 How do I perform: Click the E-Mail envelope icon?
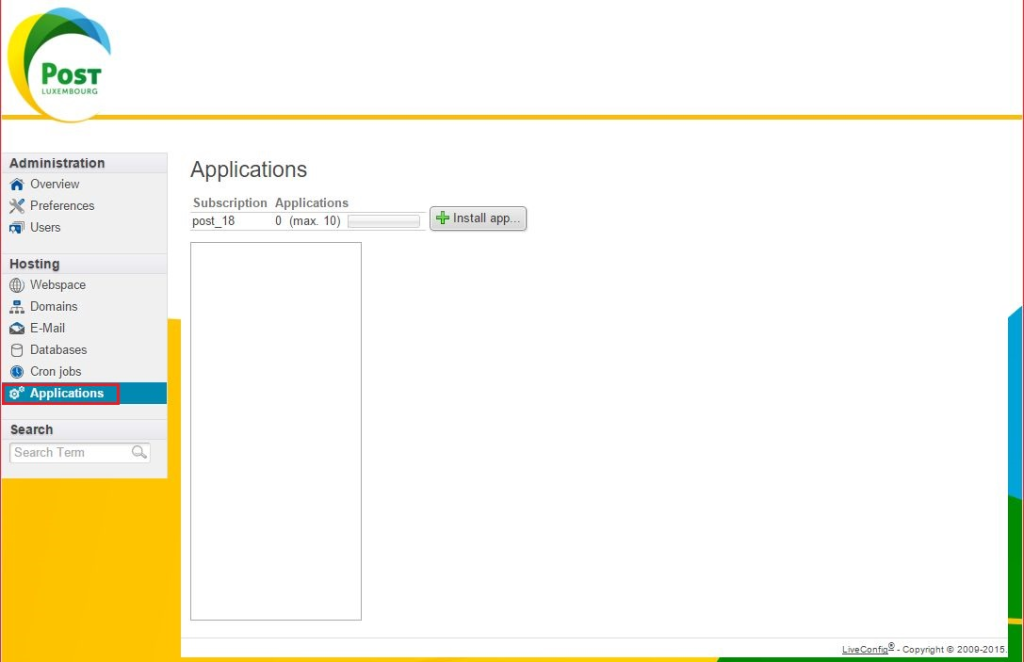pyautogui.click(x=17, y=328)
